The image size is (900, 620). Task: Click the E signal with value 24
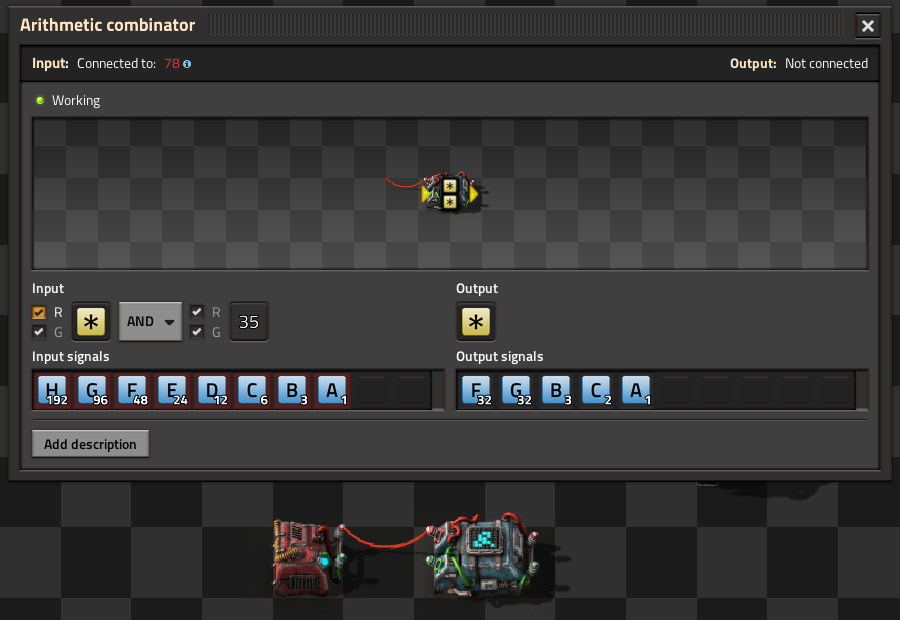174,390
